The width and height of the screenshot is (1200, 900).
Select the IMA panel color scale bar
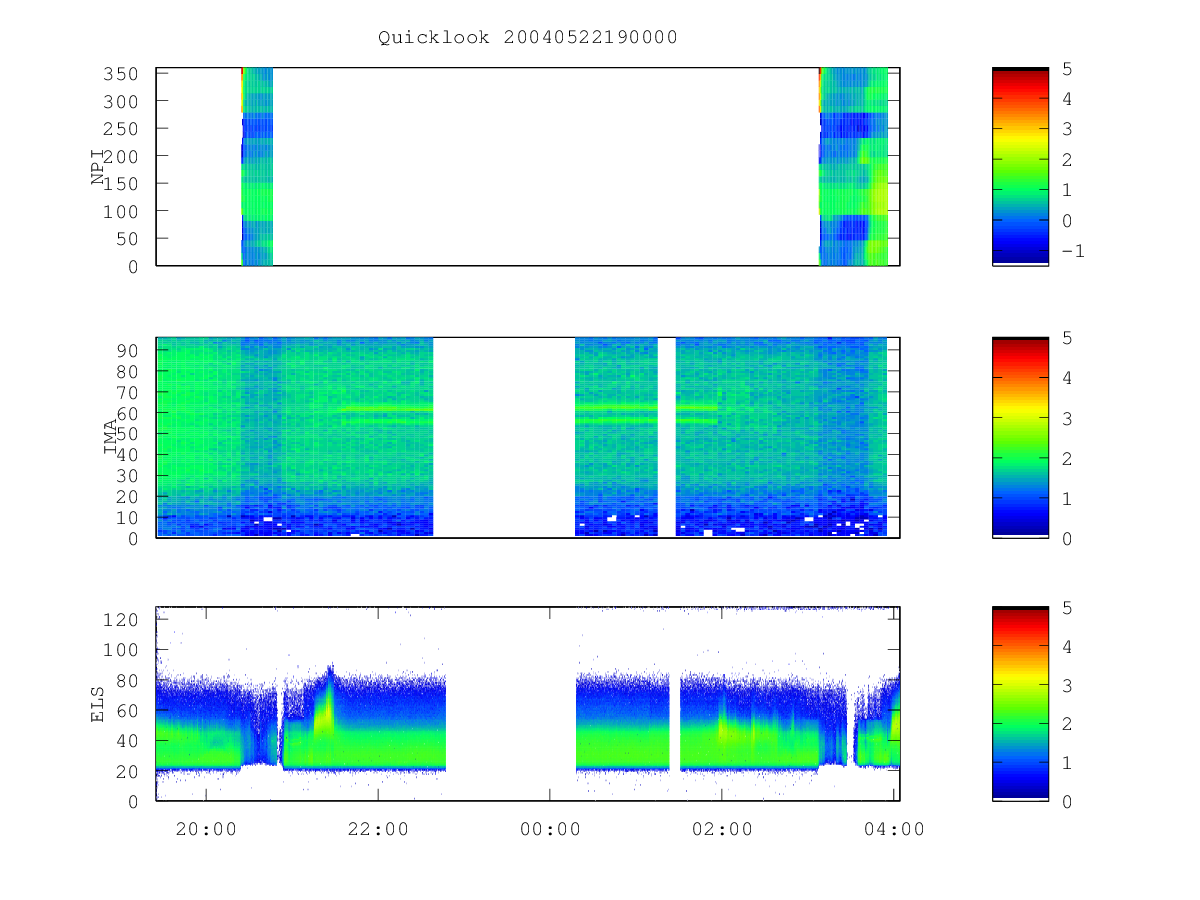click(x=1020, y=437)
